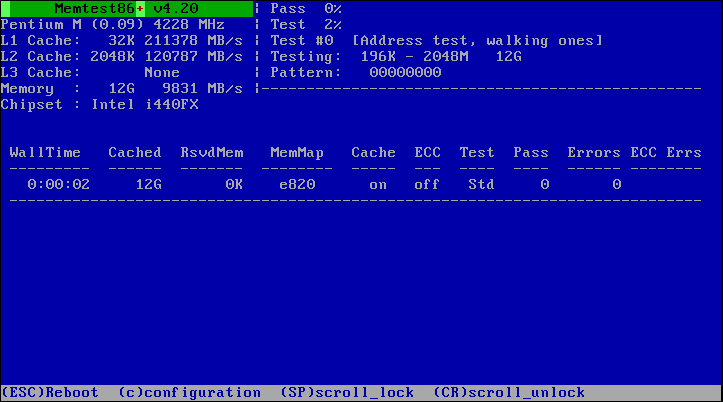Image resolution: width=723 pixels, height=402 pixels.
Task: Select the RsvdMem value '0K'
Action: pos(234,184)
